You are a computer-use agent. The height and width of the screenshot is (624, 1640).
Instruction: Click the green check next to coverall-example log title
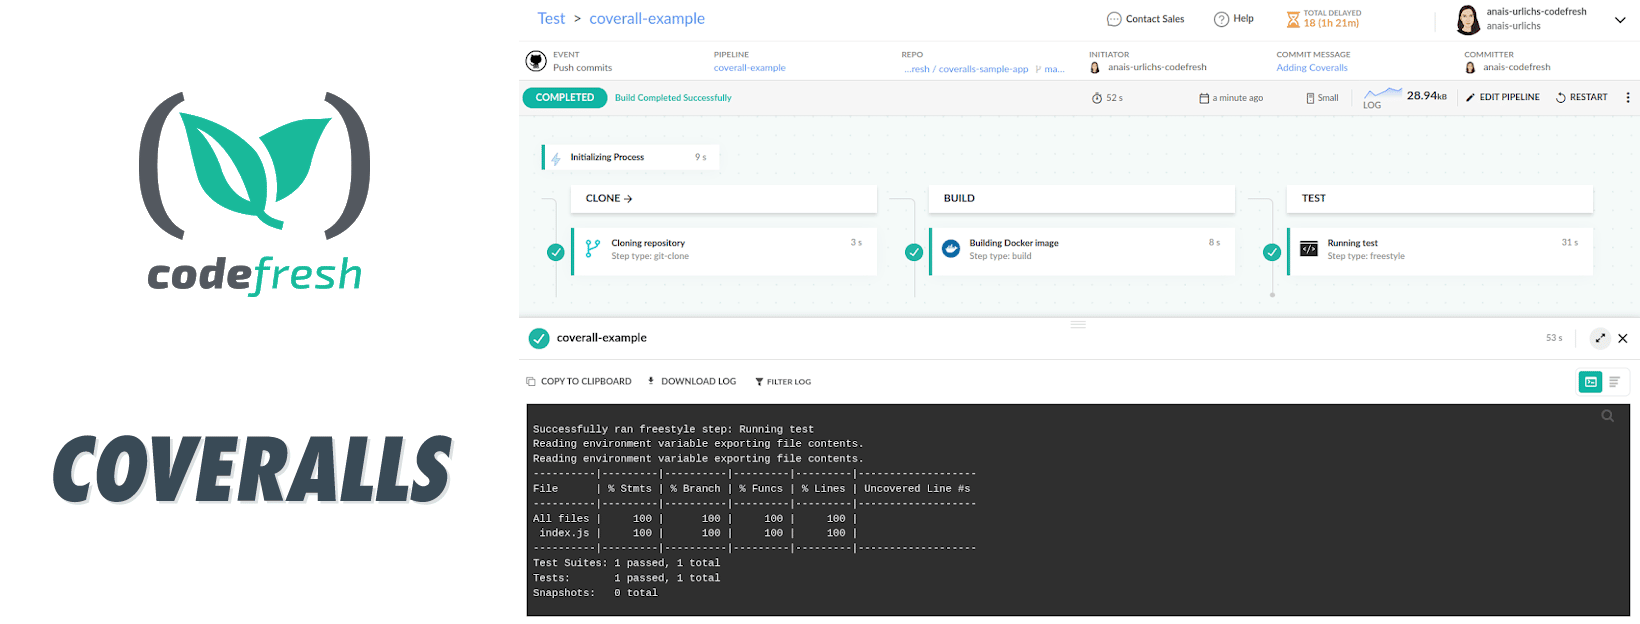pos(539,338)
